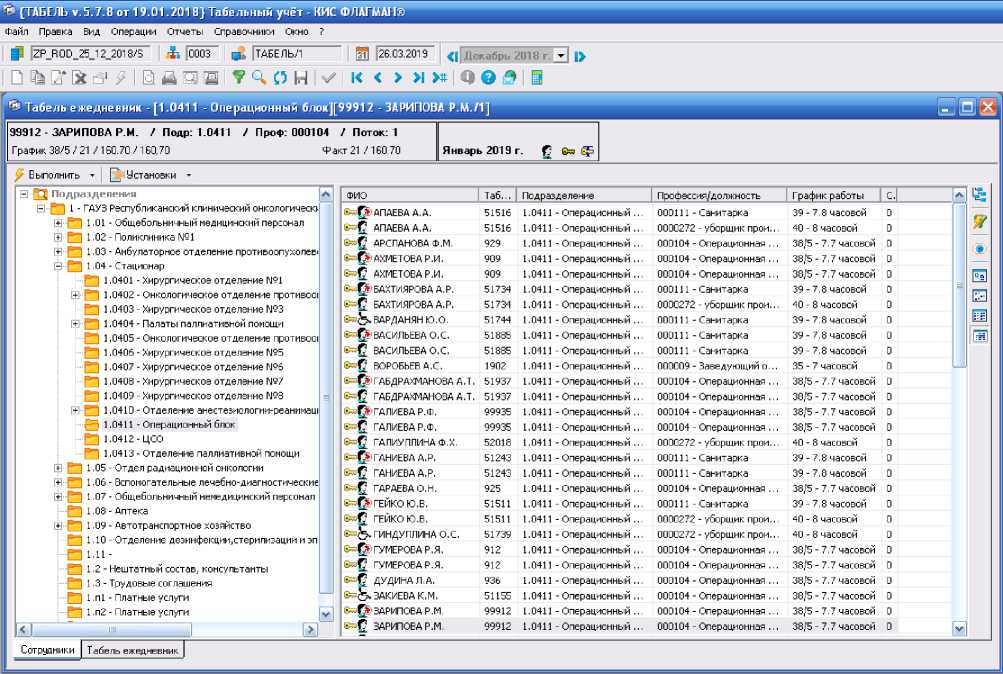Collapse the 1.04 - Стационар tree node
The image size is (1003, 674).
(x=59, y=267)
